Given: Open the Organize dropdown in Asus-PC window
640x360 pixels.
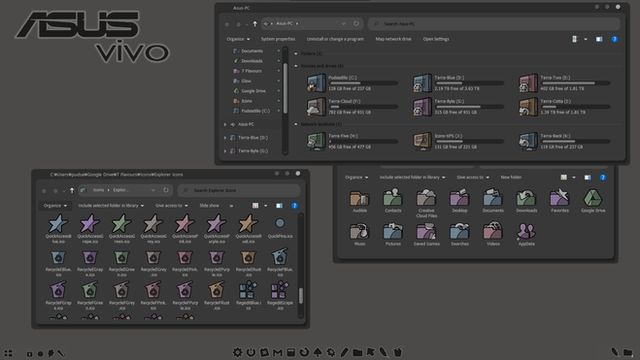Looking at the screenshot, I should click(238, 39).
